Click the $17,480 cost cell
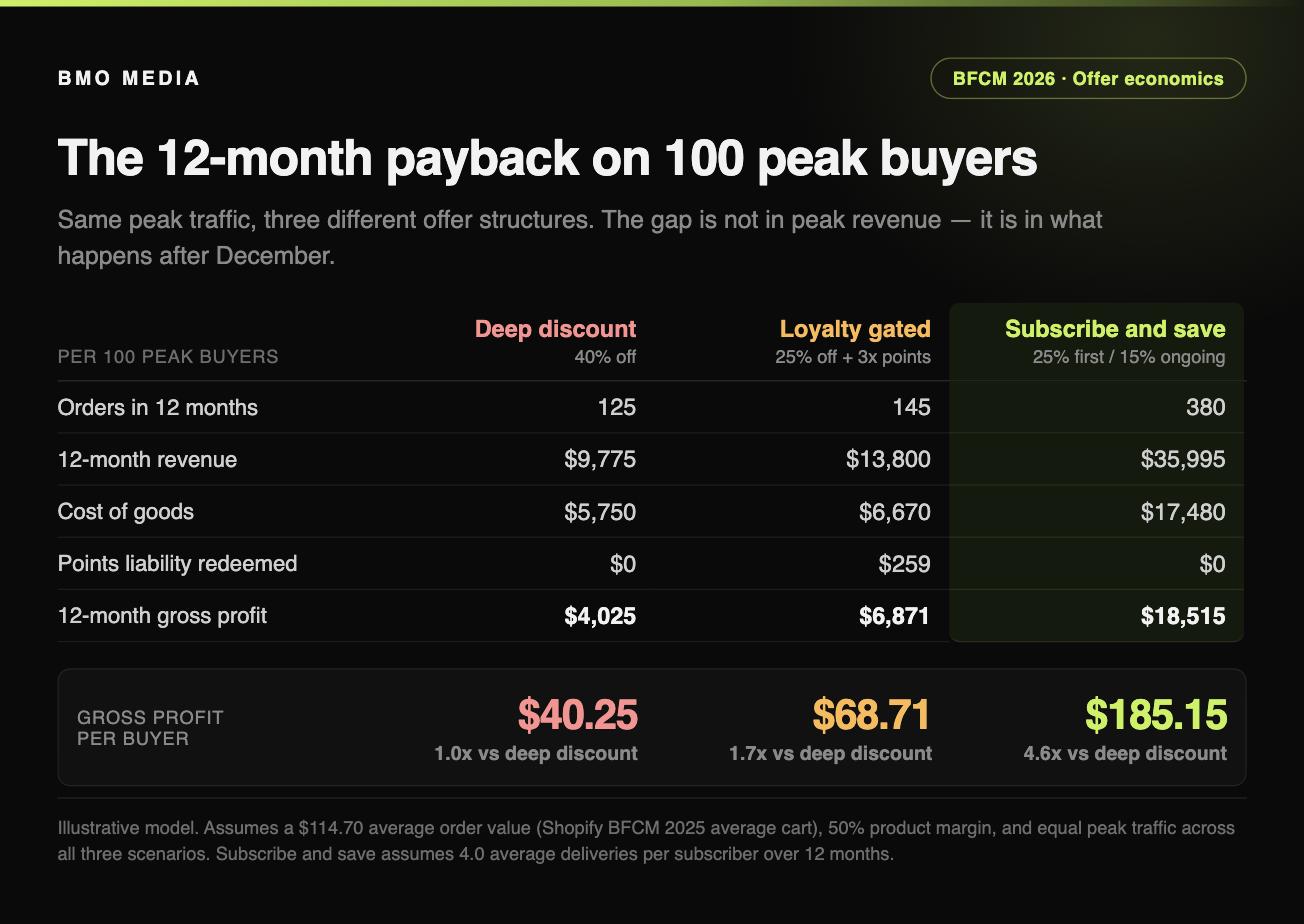Viewport: 1304px width, 924px height. tap(1183, 511)
